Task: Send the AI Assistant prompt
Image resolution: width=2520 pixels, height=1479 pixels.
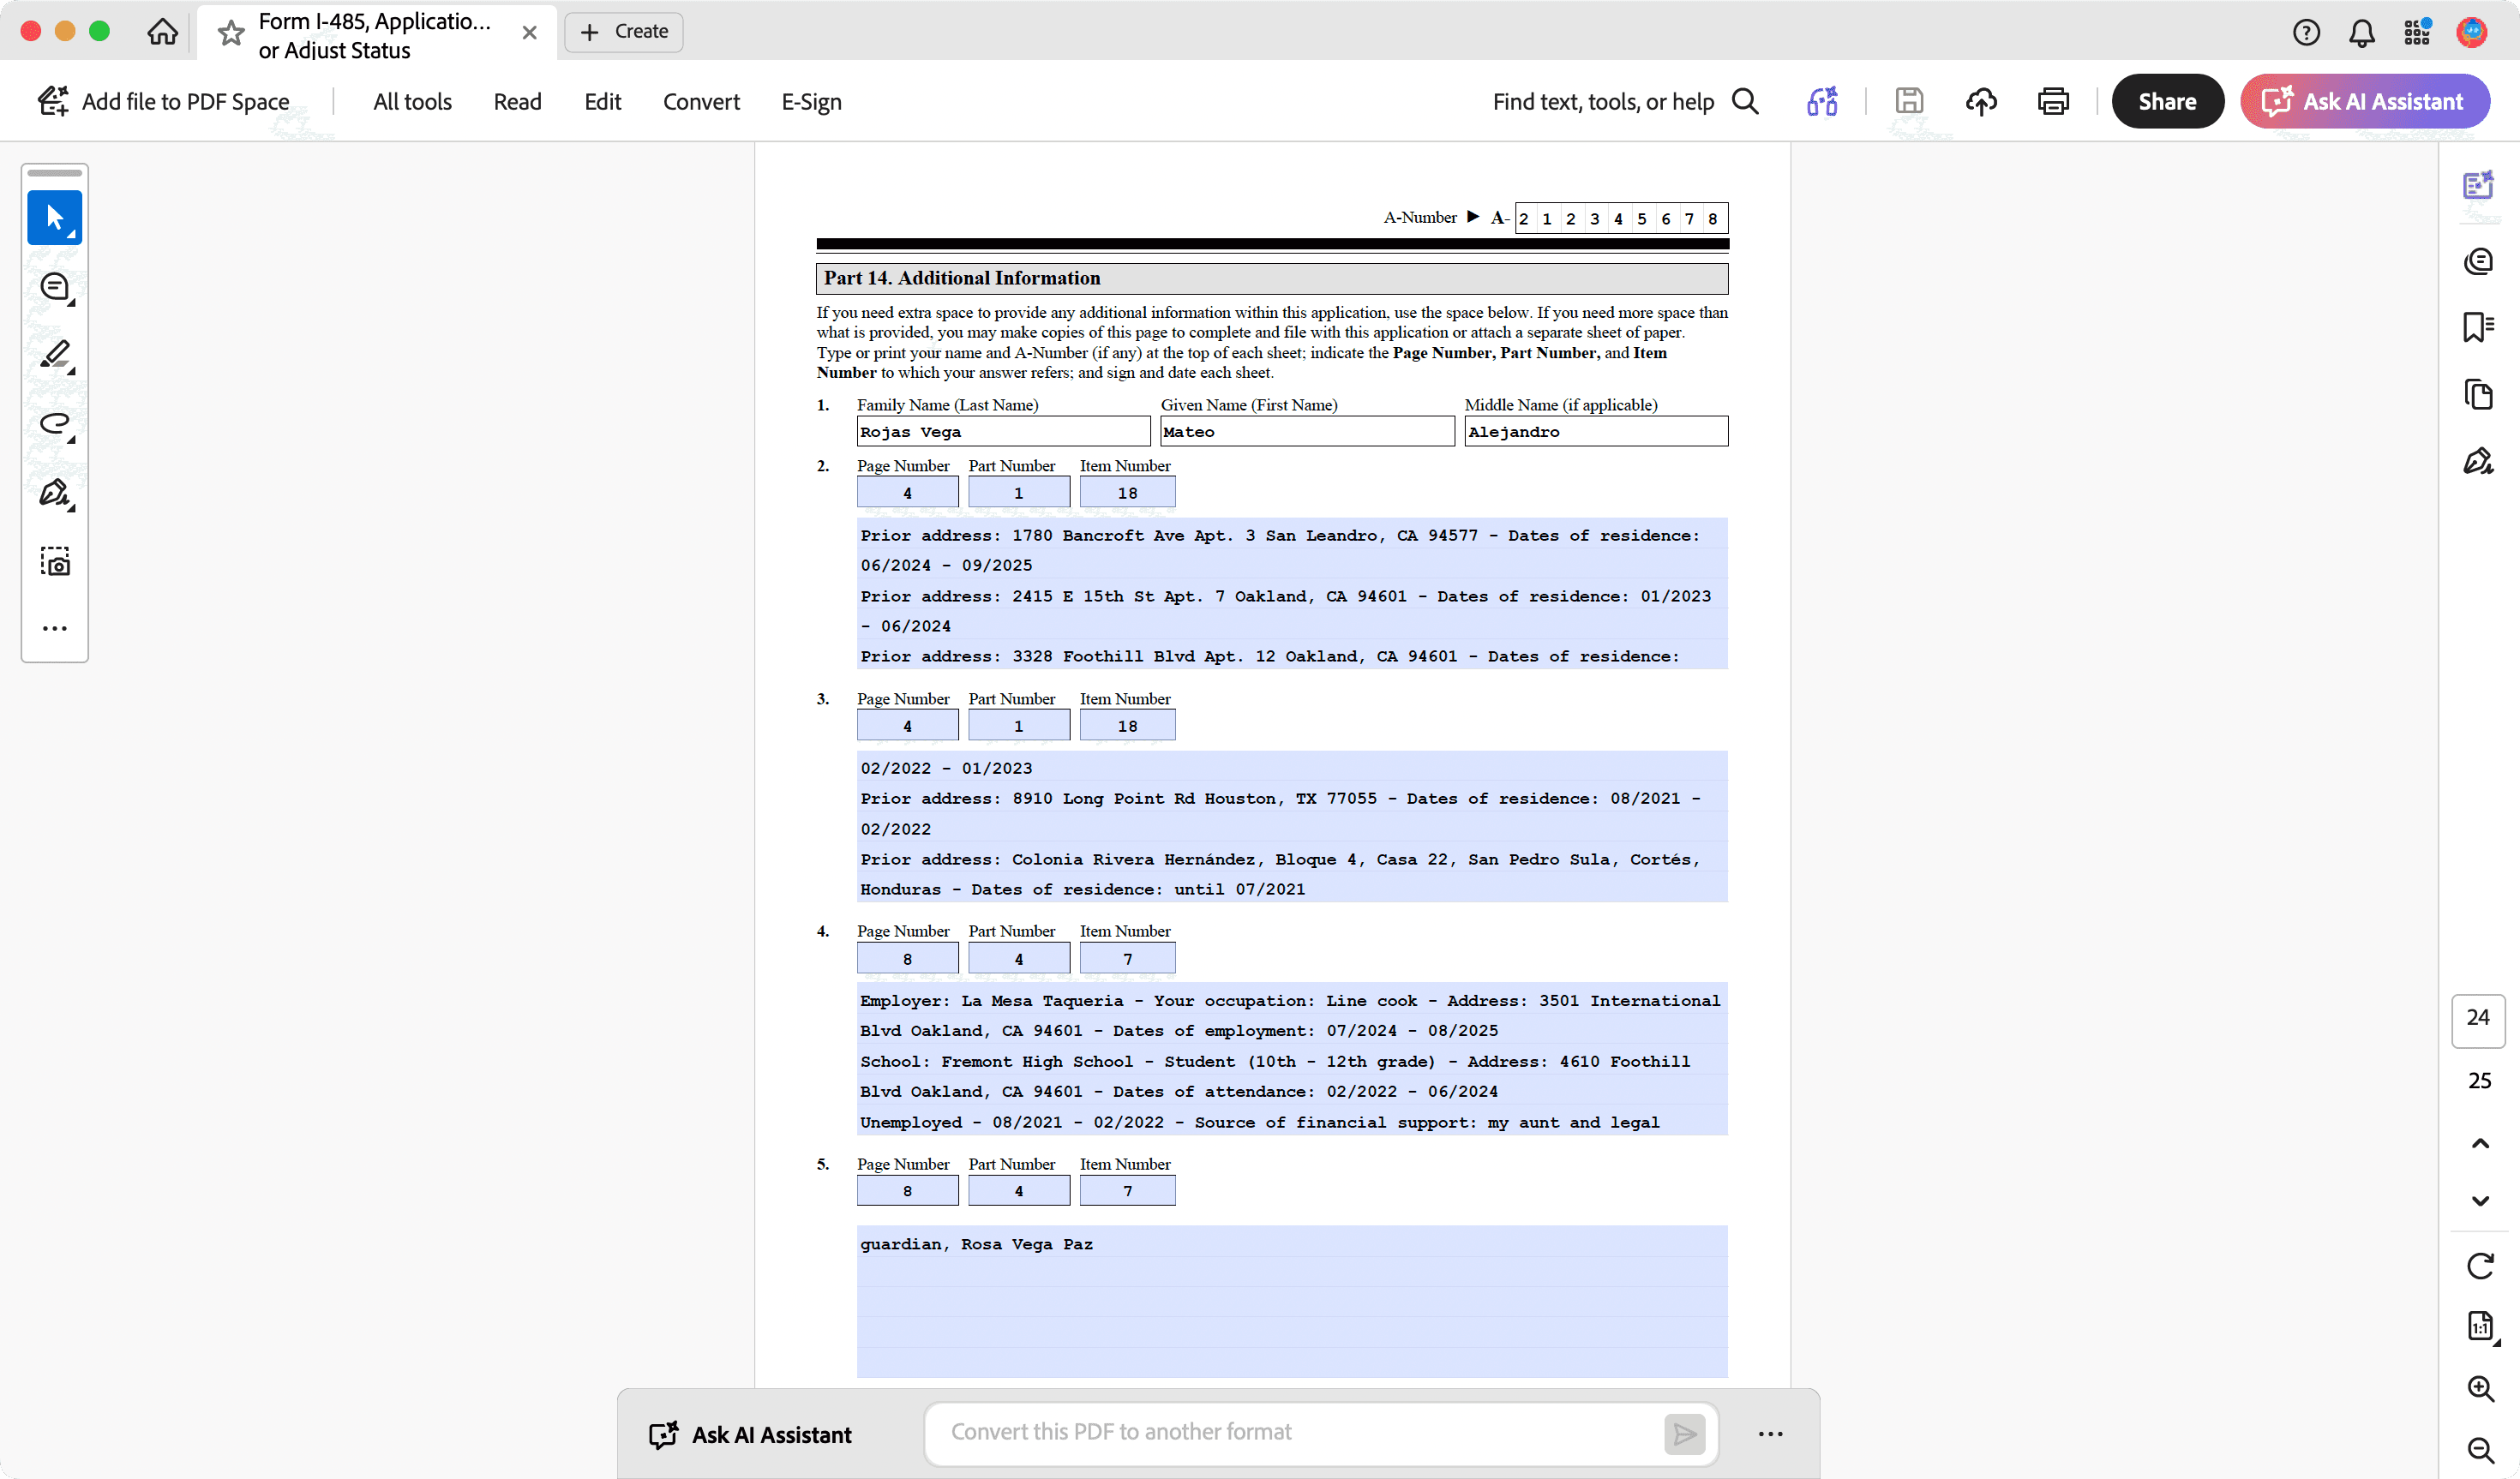Action: [x=1684, y=1434]
